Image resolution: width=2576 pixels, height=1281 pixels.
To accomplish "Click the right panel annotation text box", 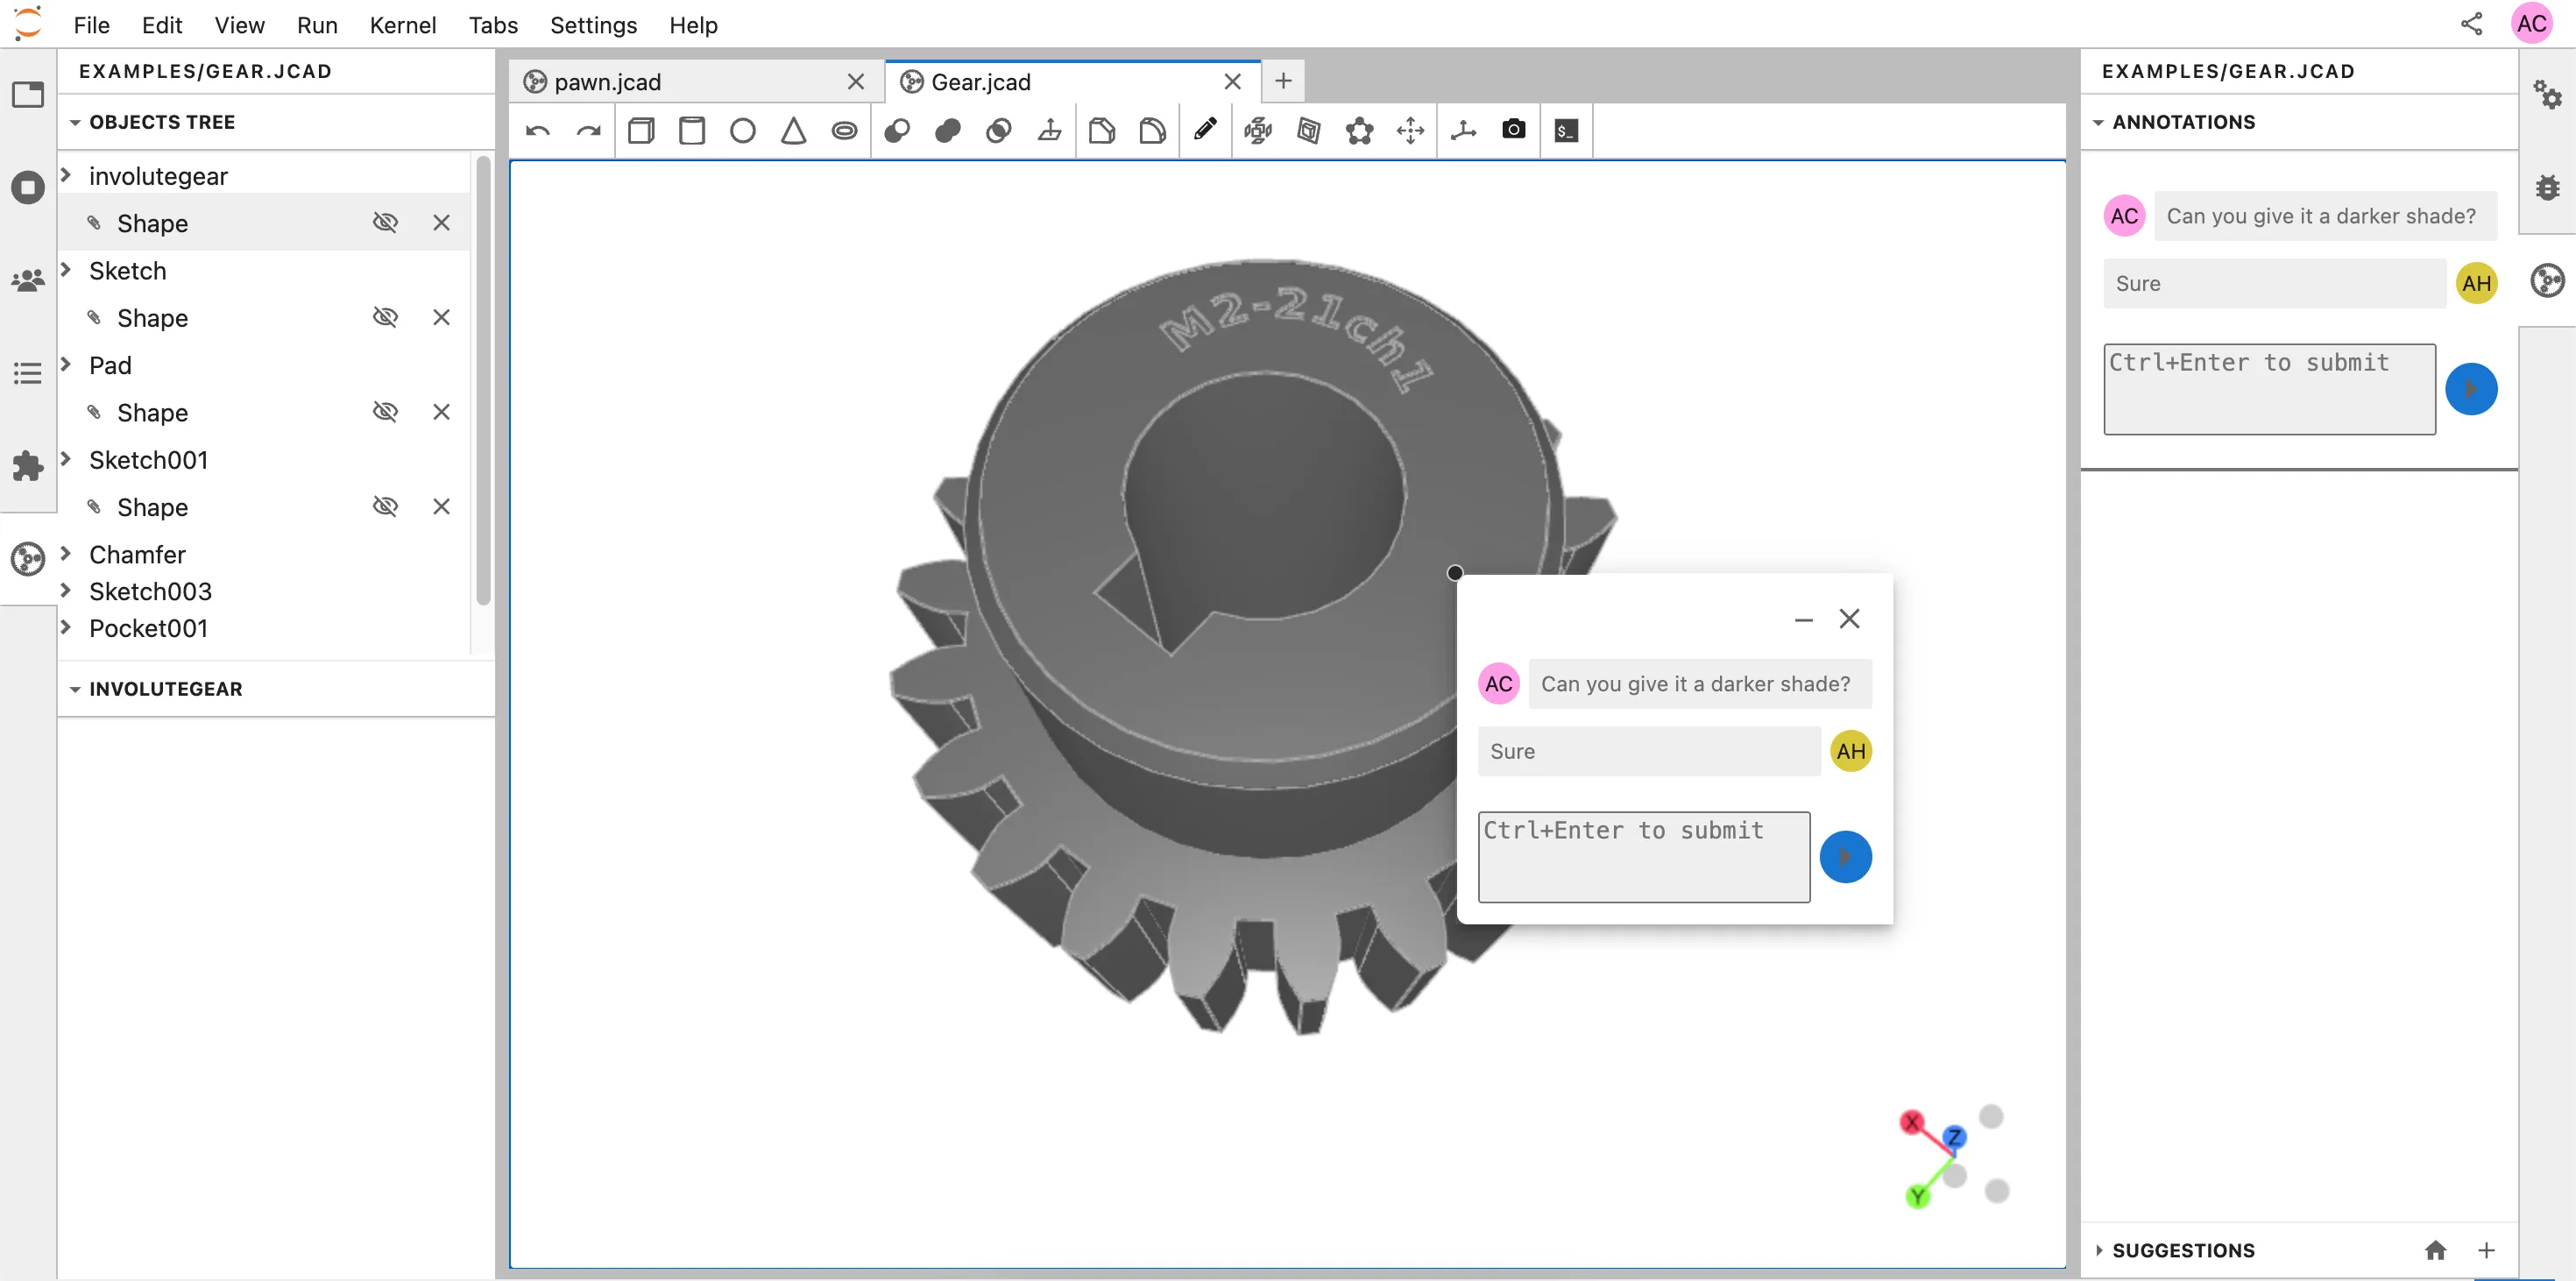I will (x=2269, y=389).
